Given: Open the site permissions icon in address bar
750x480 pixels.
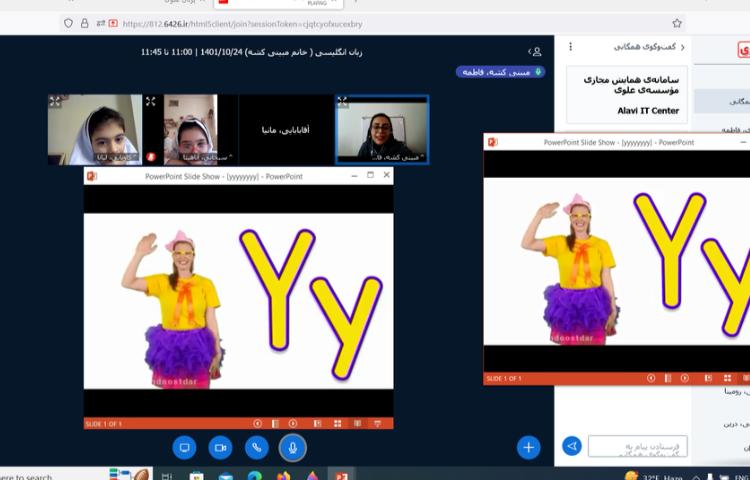Looking at the screenshot, I should click(100, 23).
